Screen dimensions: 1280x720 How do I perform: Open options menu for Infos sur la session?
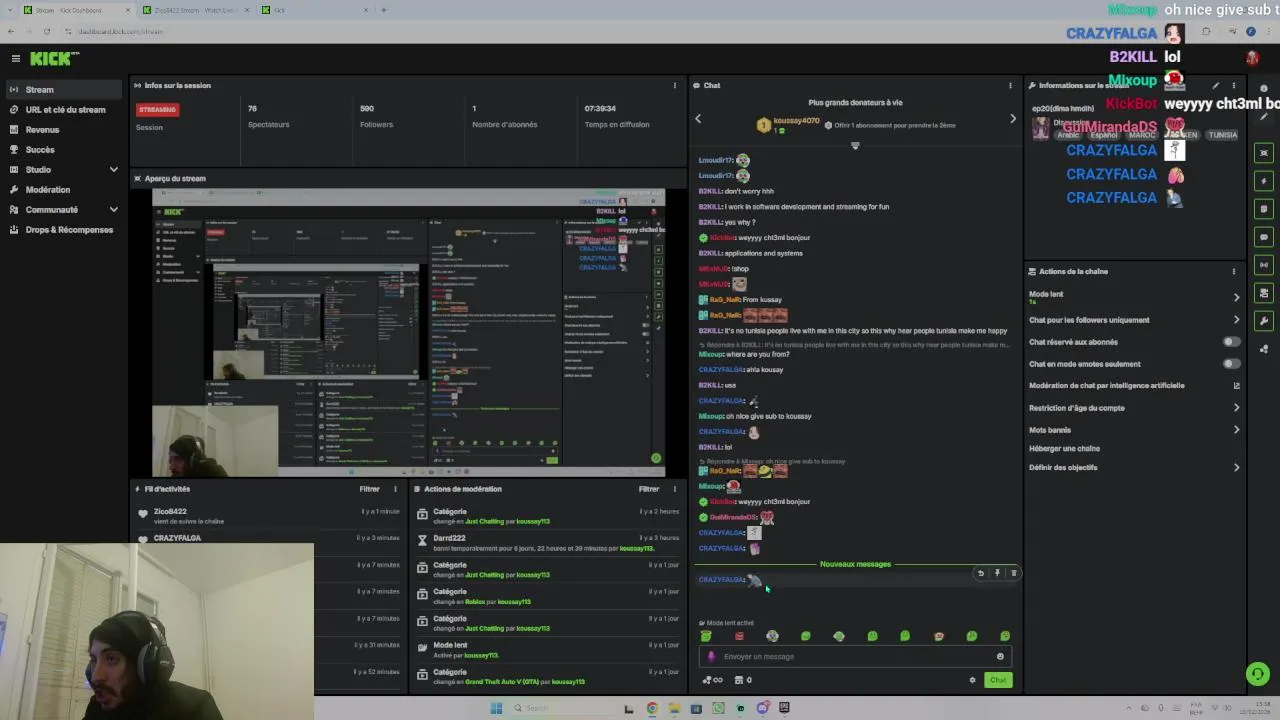coord(674,86)
